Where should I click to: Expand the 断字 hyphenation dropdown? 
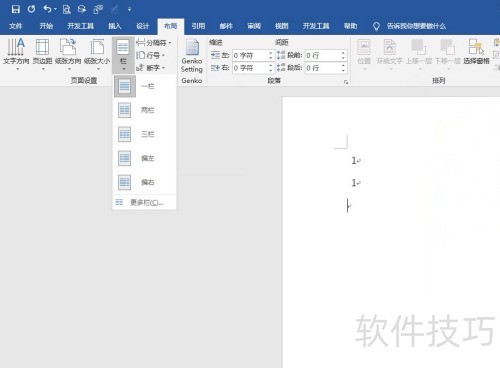pos(151,68)
